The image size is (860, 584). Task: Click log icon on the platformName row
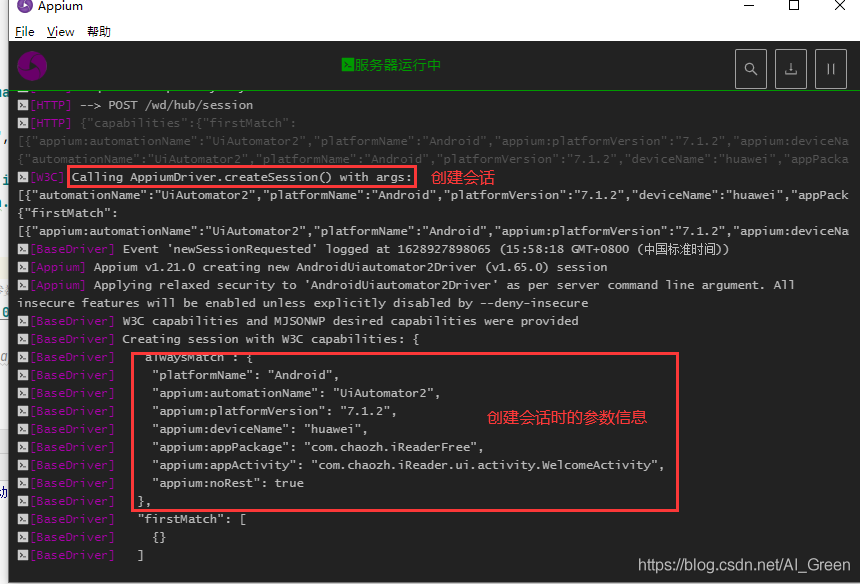tap(22, 376)
